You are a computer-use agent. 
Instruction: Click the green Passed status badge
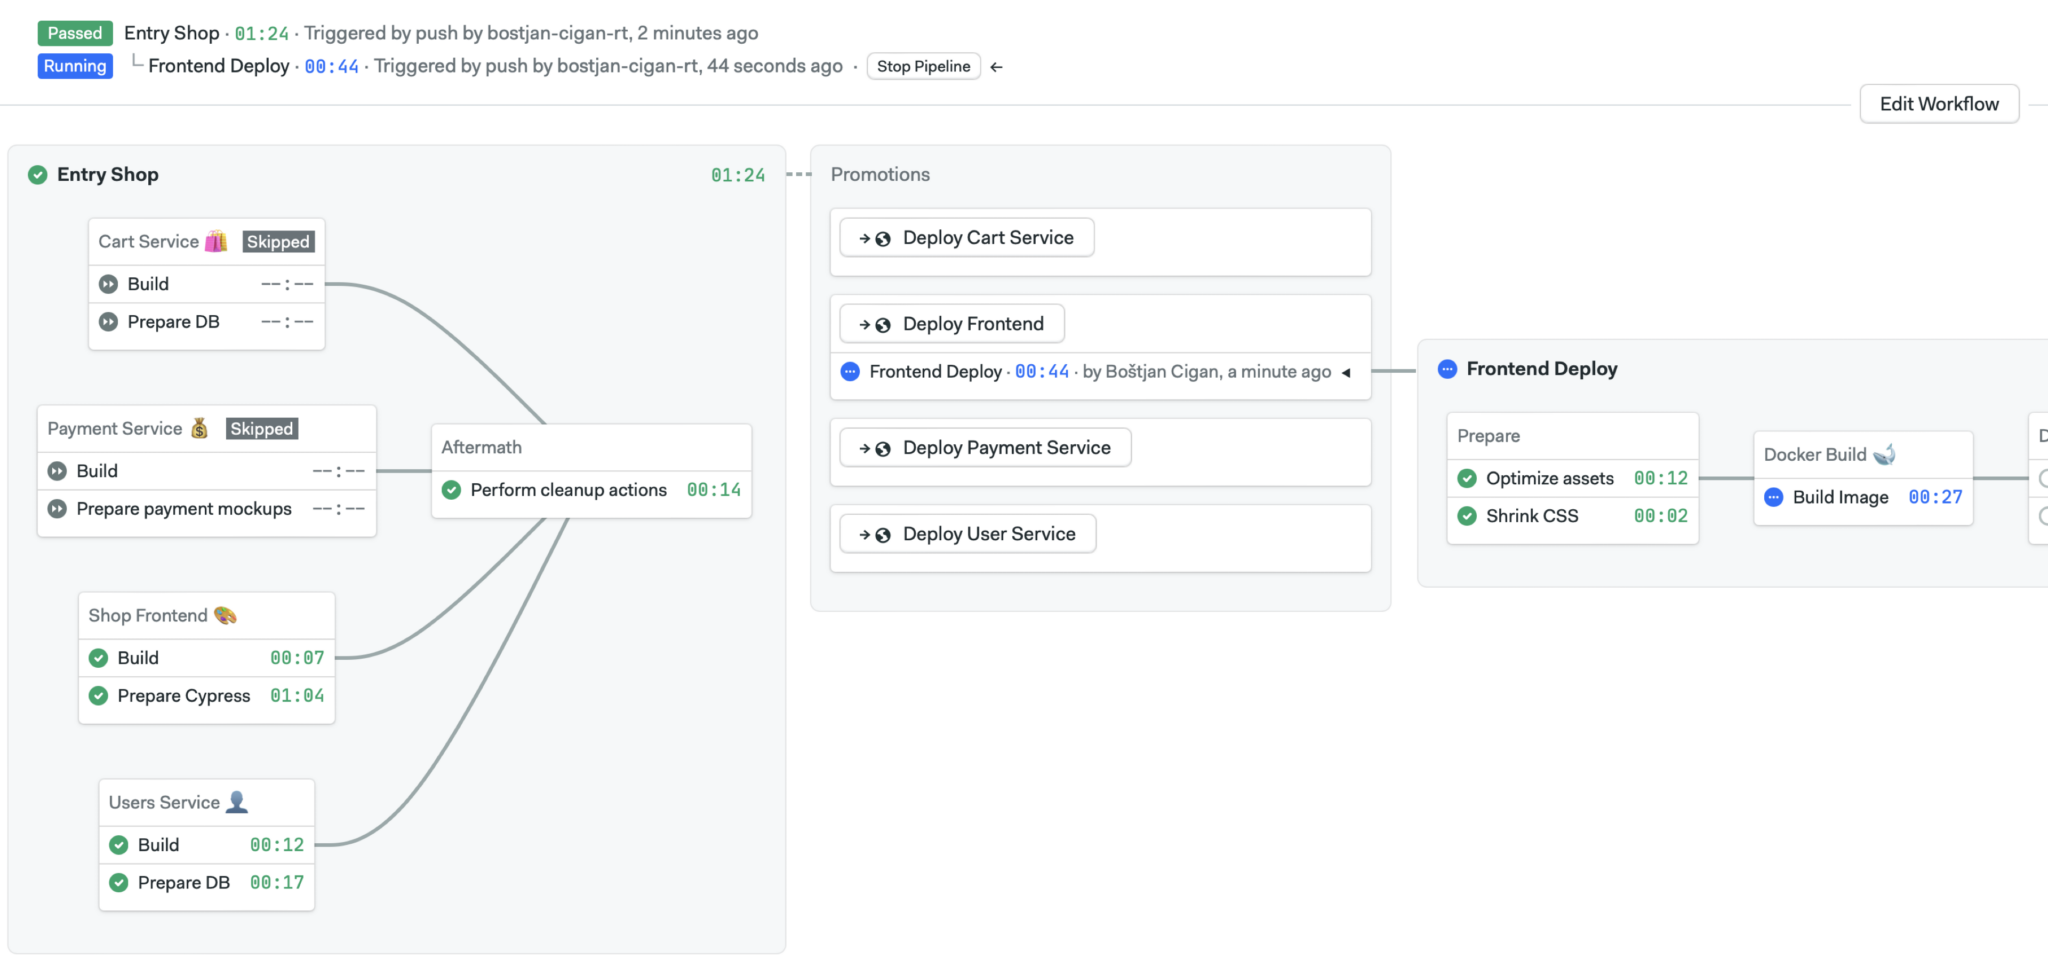[74, 32]
